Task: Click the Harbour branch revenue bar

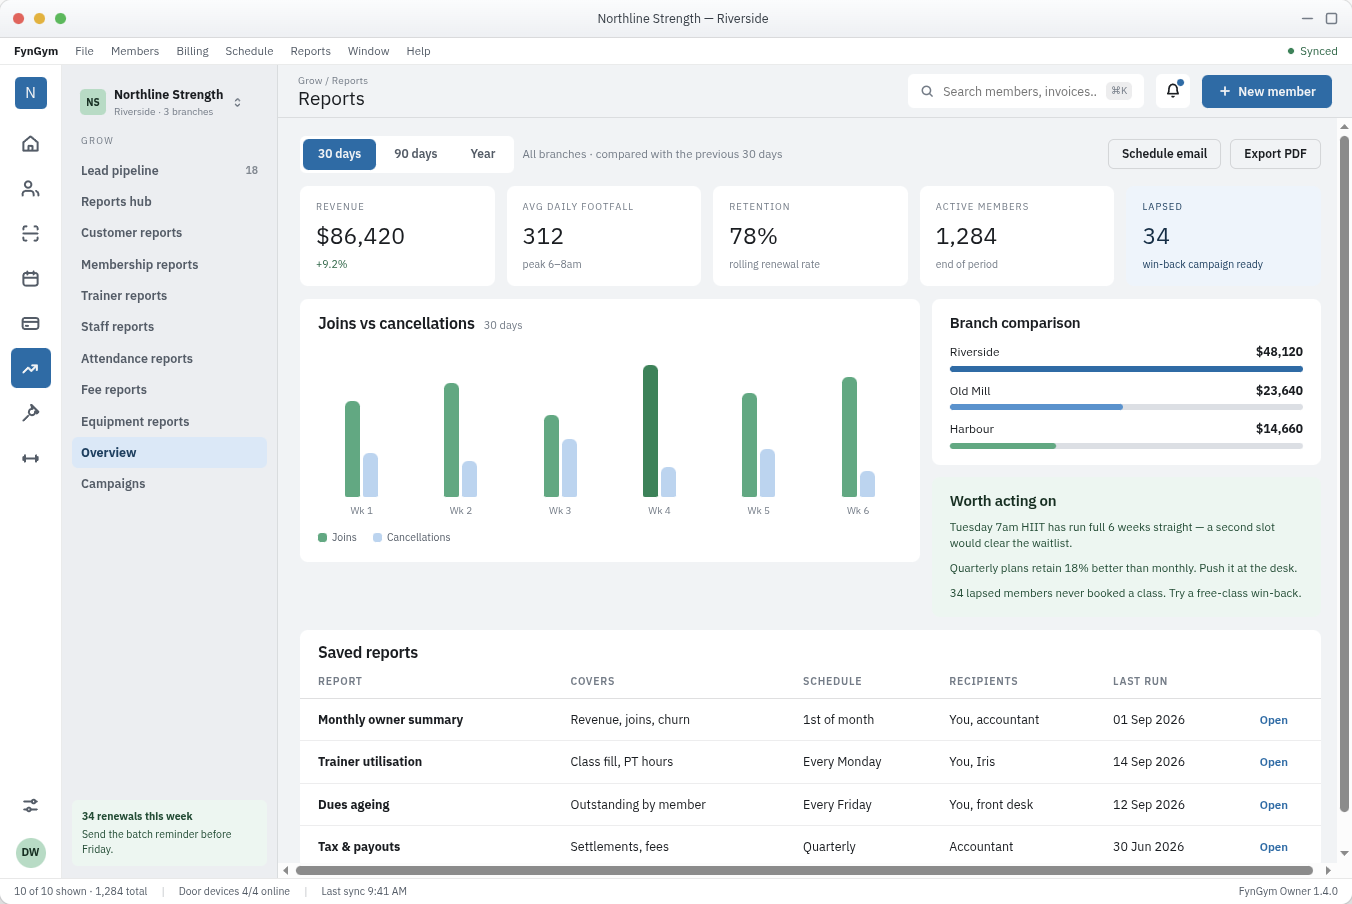Action: 1126,446
